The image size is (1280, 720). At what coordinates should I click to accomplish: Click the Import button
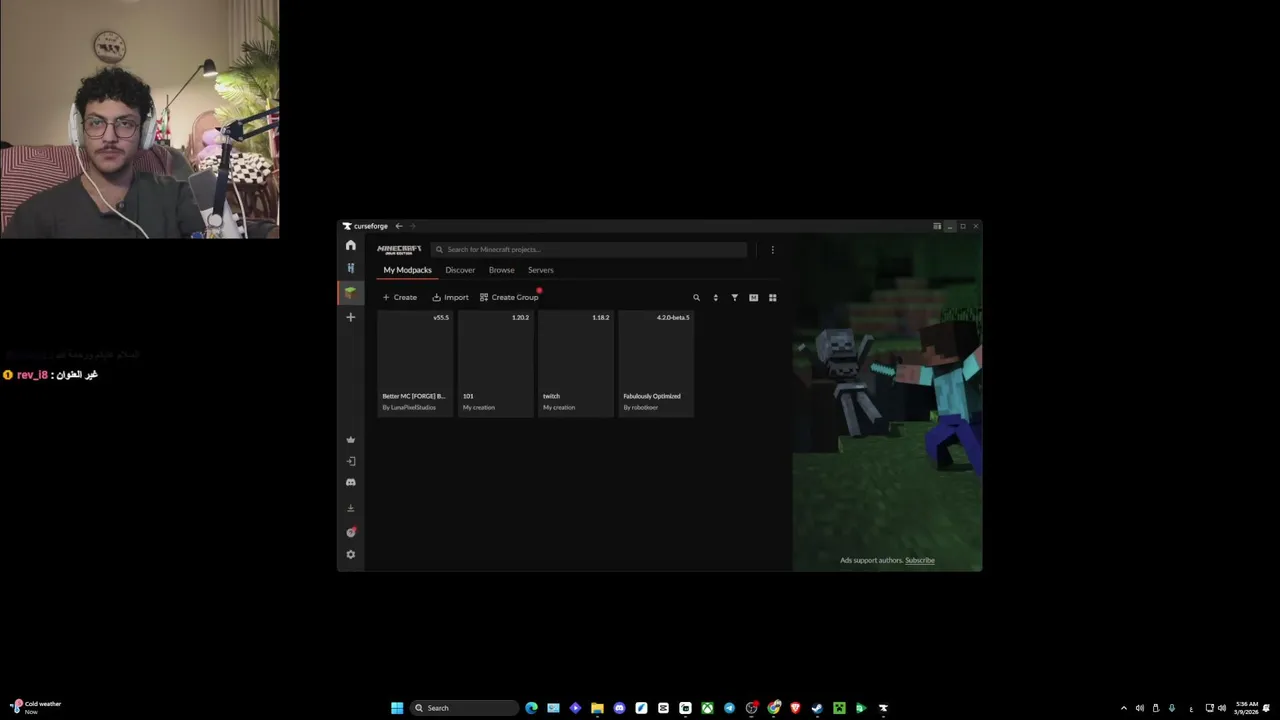[450, 297]
